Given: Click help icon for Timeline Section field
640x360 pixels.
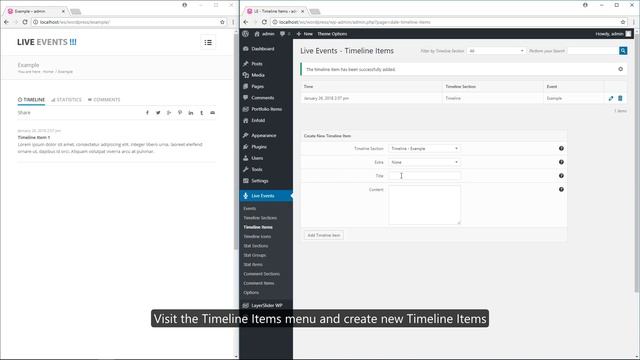Looking at the screenshot, I should [x=561, y=149].
